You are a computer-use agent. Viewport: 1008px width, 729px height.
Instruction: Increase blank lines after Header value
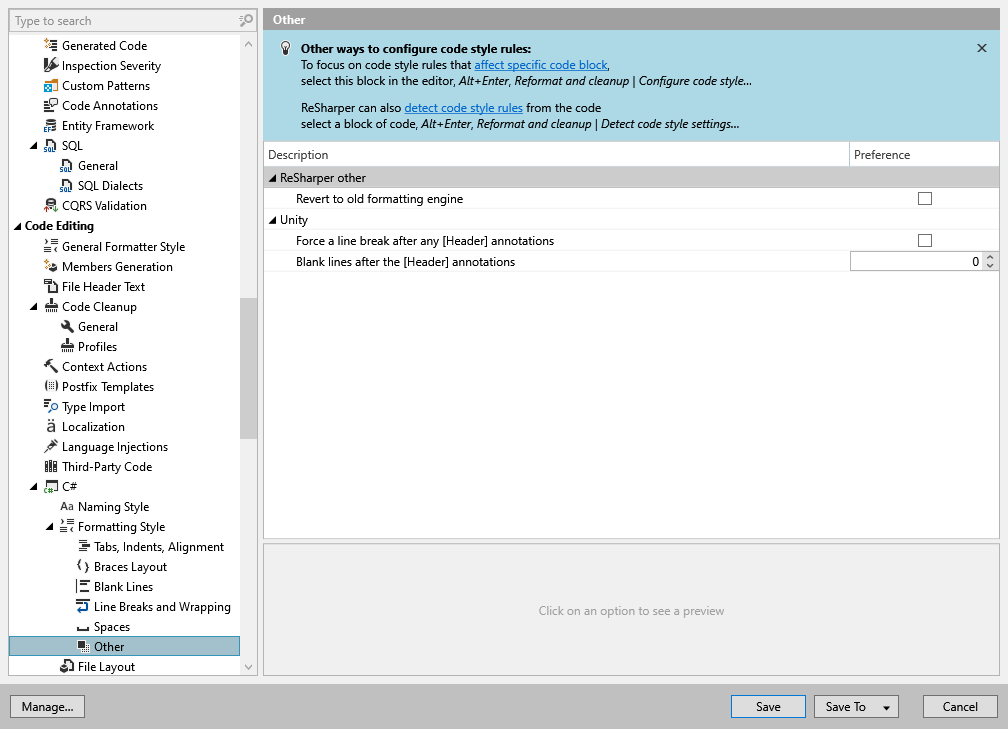[990, 257]
